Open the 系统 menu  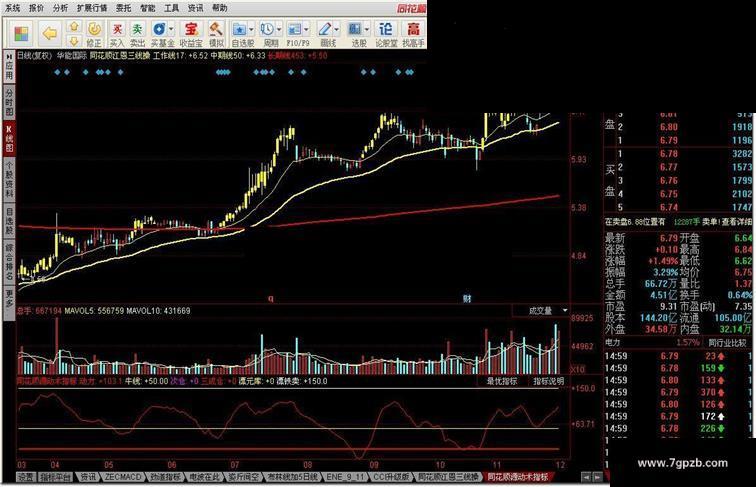13,8
